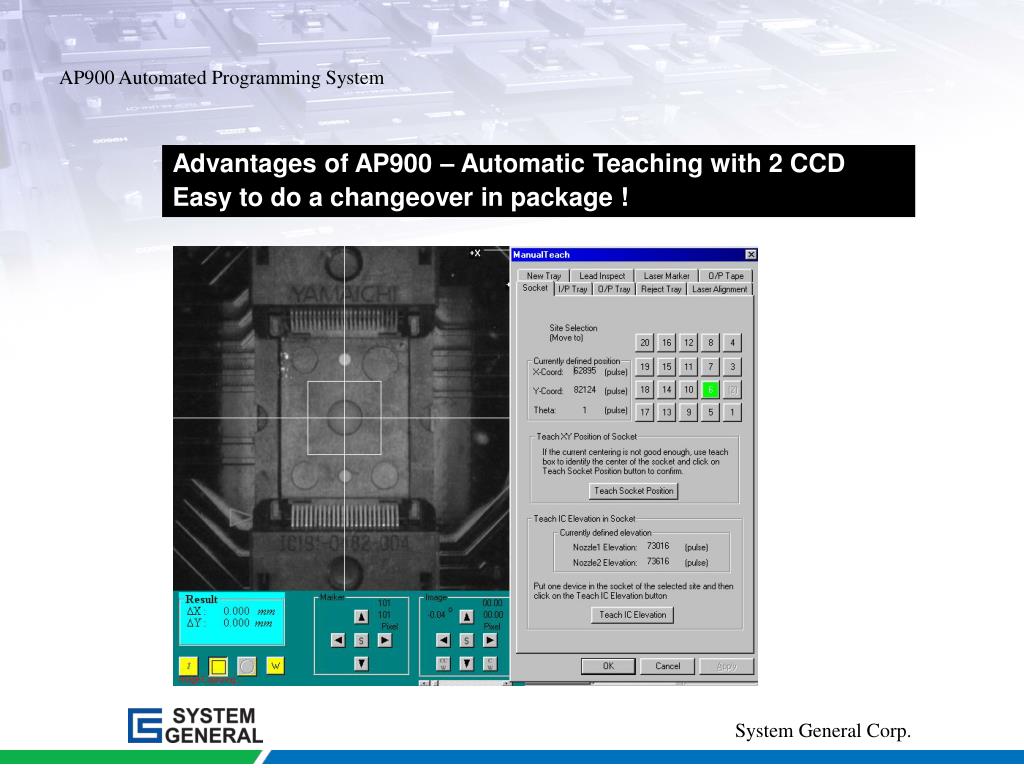
Task: Open the O/P Tray tab
Action: pos(614,289)
